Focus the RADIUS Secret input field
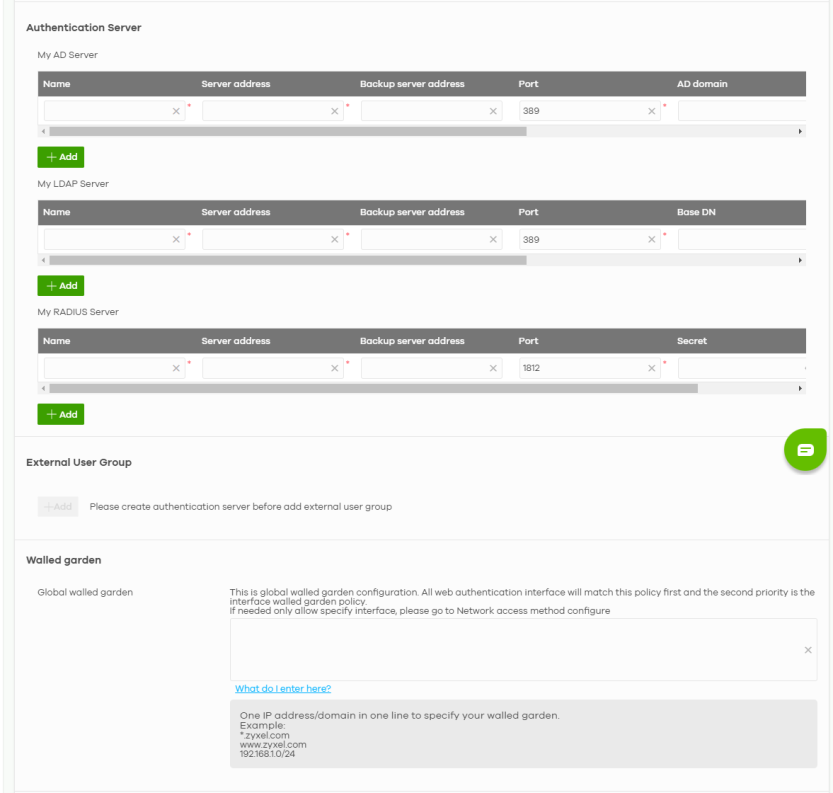The height and width of the screenshot is (793, 833). coord(740,369)
